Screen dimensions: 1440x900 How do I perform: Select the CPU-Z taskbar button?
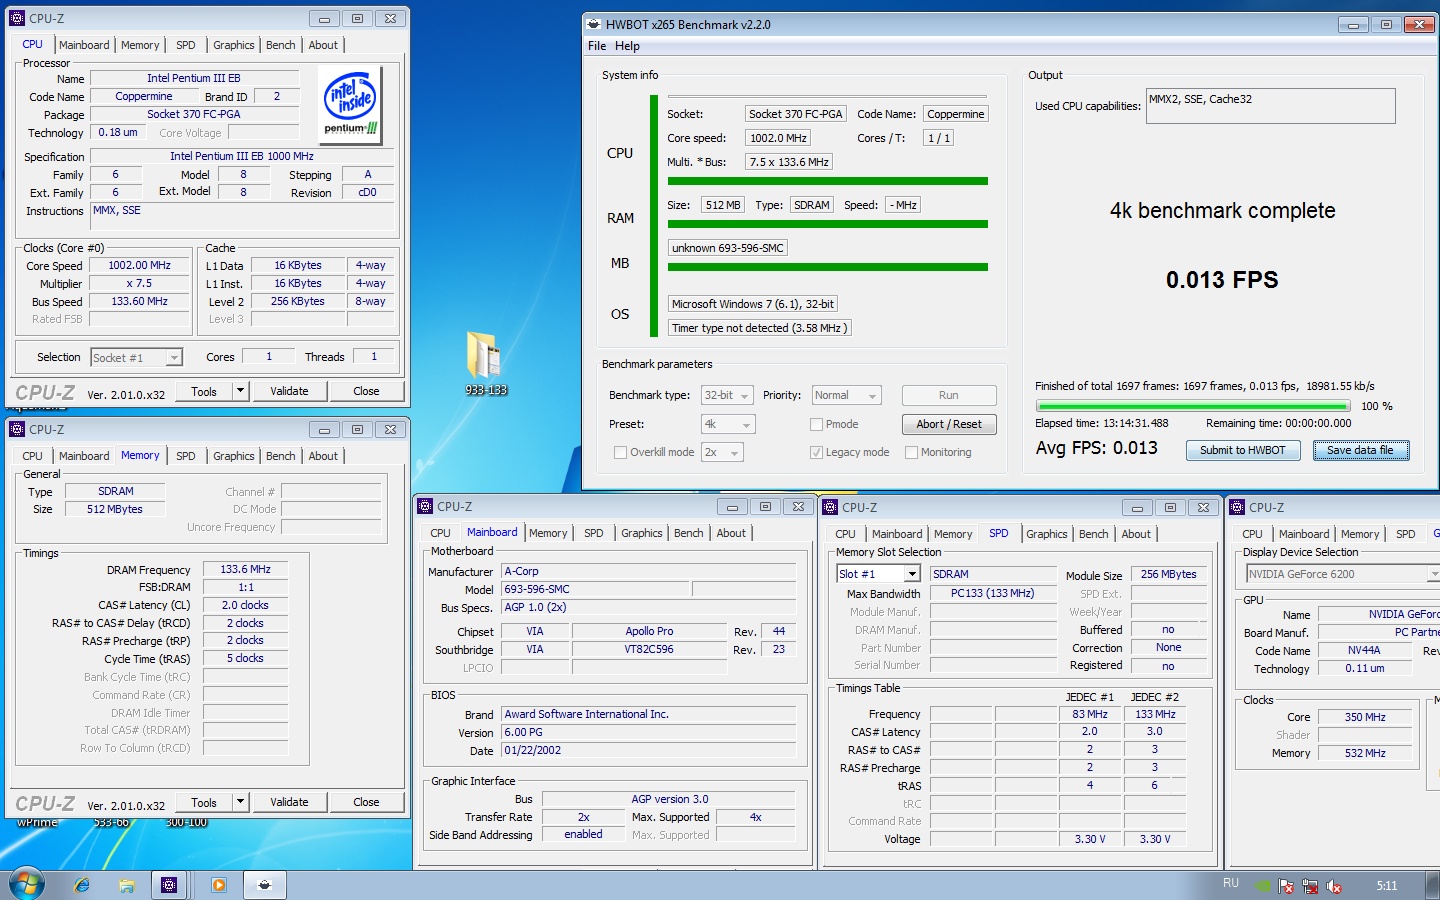tap(169, 885)
